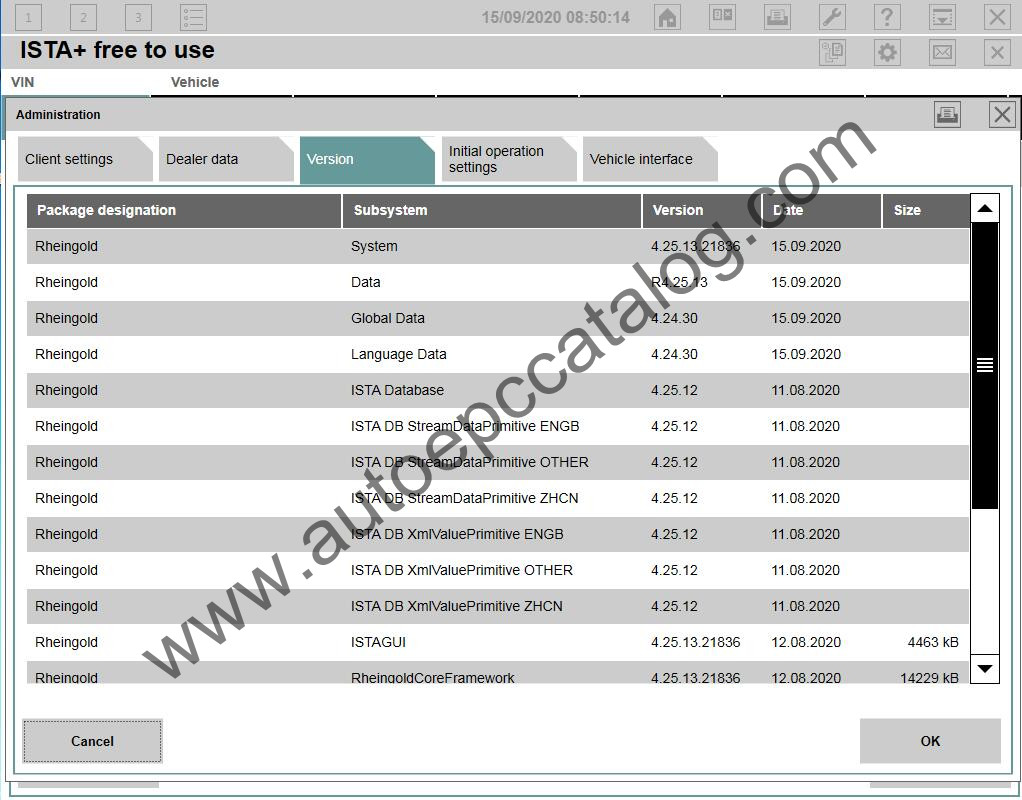This screenshot has width=1022, height=800.
Task: Sort by Subsystem column header
Action: point(492,211)
